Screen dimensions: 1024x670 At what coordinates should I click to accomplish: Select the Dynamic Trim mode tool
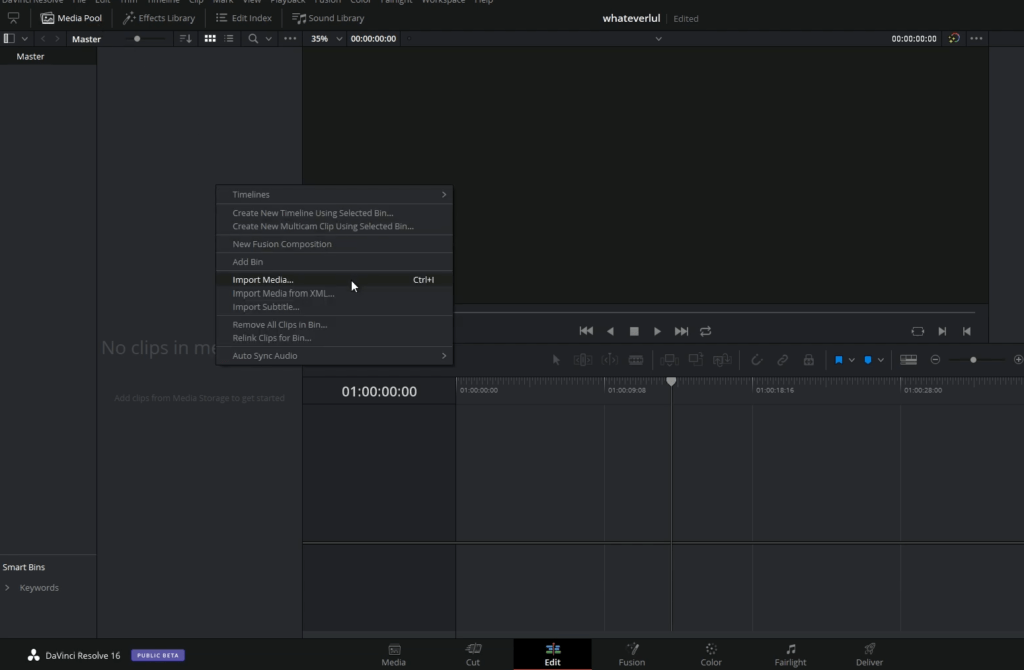(x=609, y=360)
